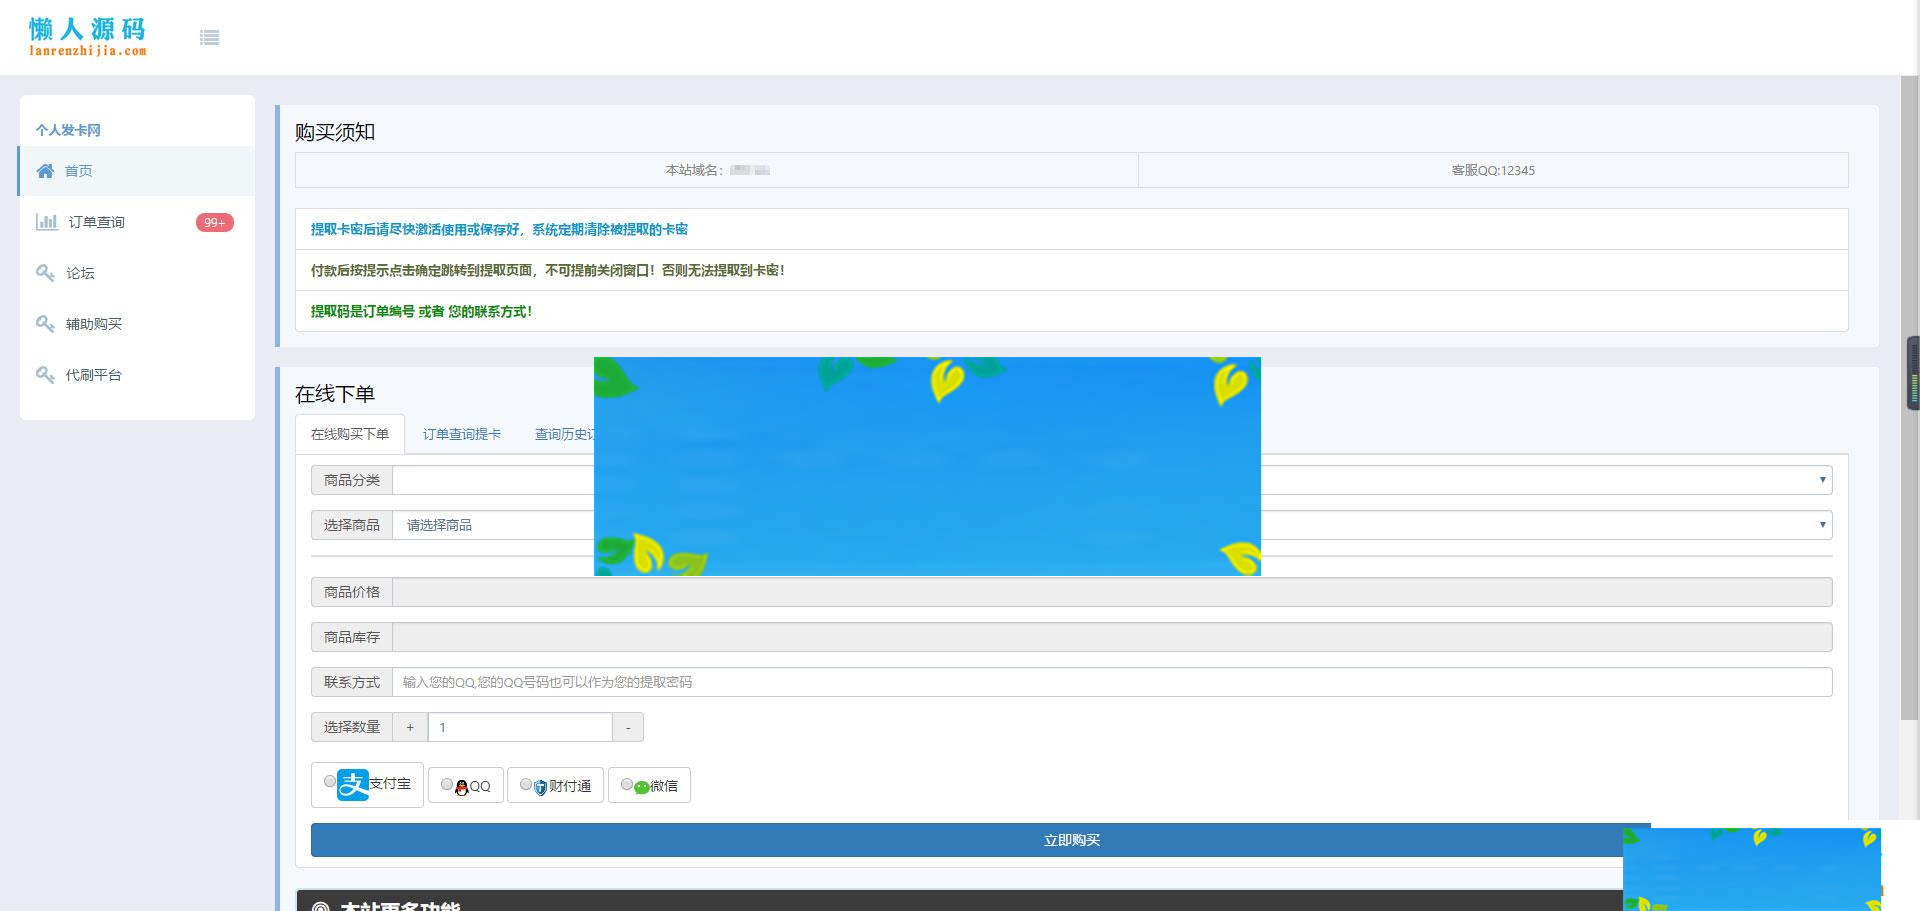Click the 99+ order badge
This screenshot has width=1920, height=911.
[214, 223]
